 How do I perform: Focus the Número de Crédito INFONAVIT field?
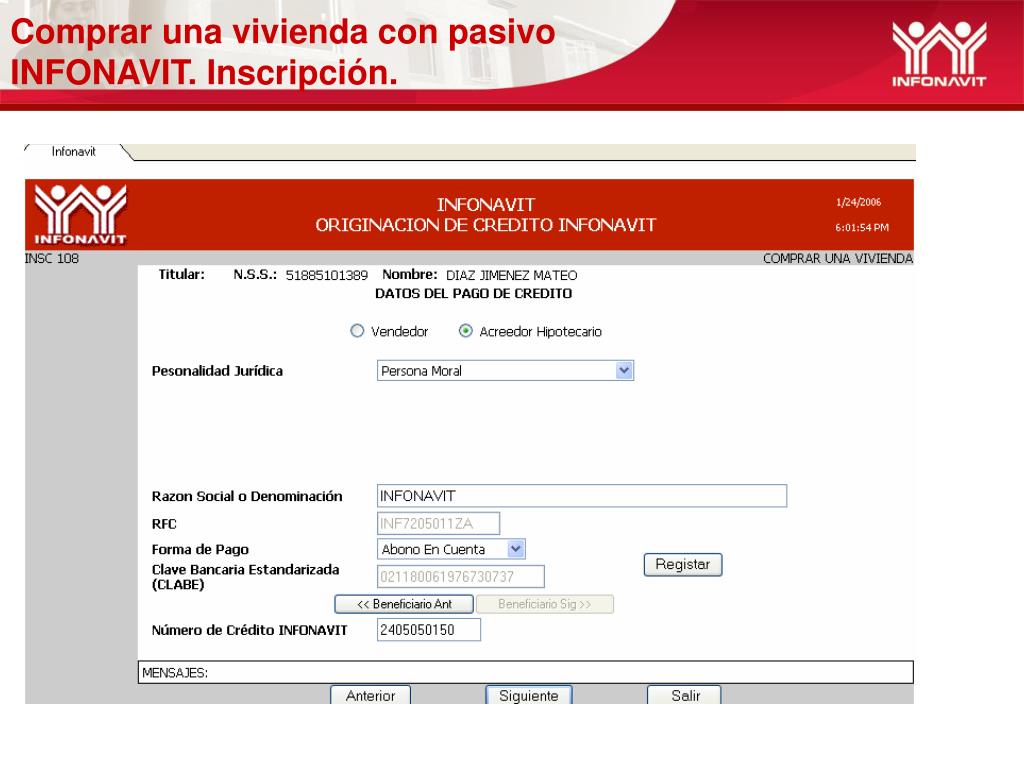pyautogui.click(x=428, y=630)
